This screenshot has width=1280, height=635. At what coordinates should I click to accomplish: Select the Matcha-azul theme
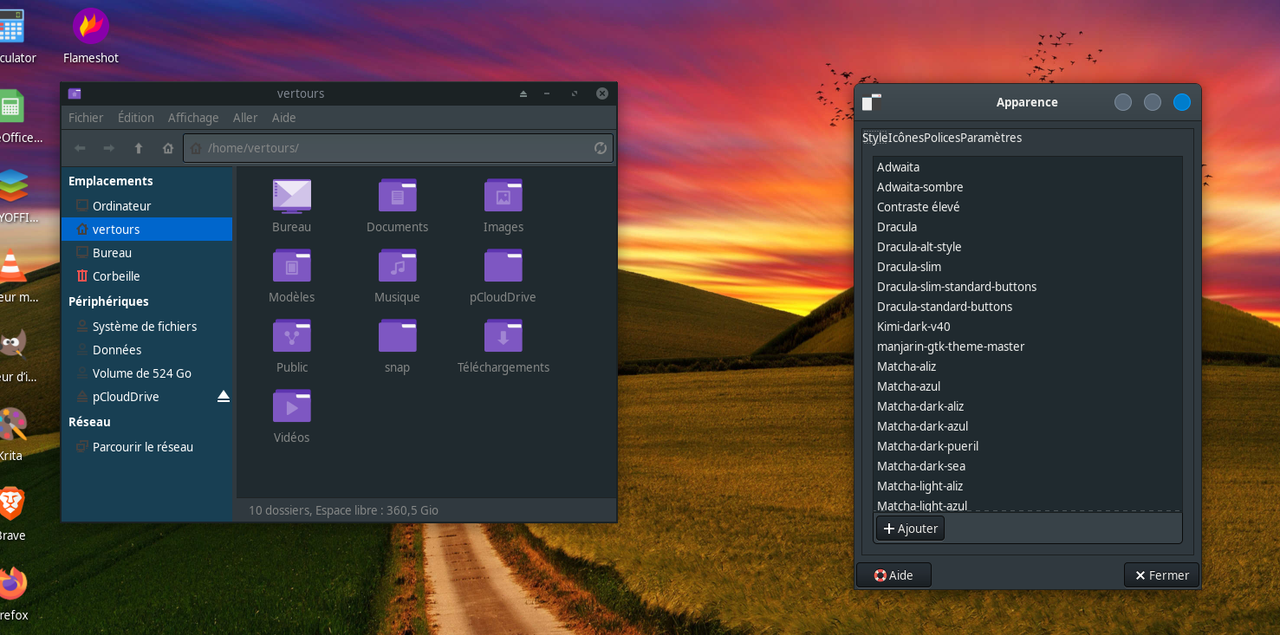[x=1027, y=387]
